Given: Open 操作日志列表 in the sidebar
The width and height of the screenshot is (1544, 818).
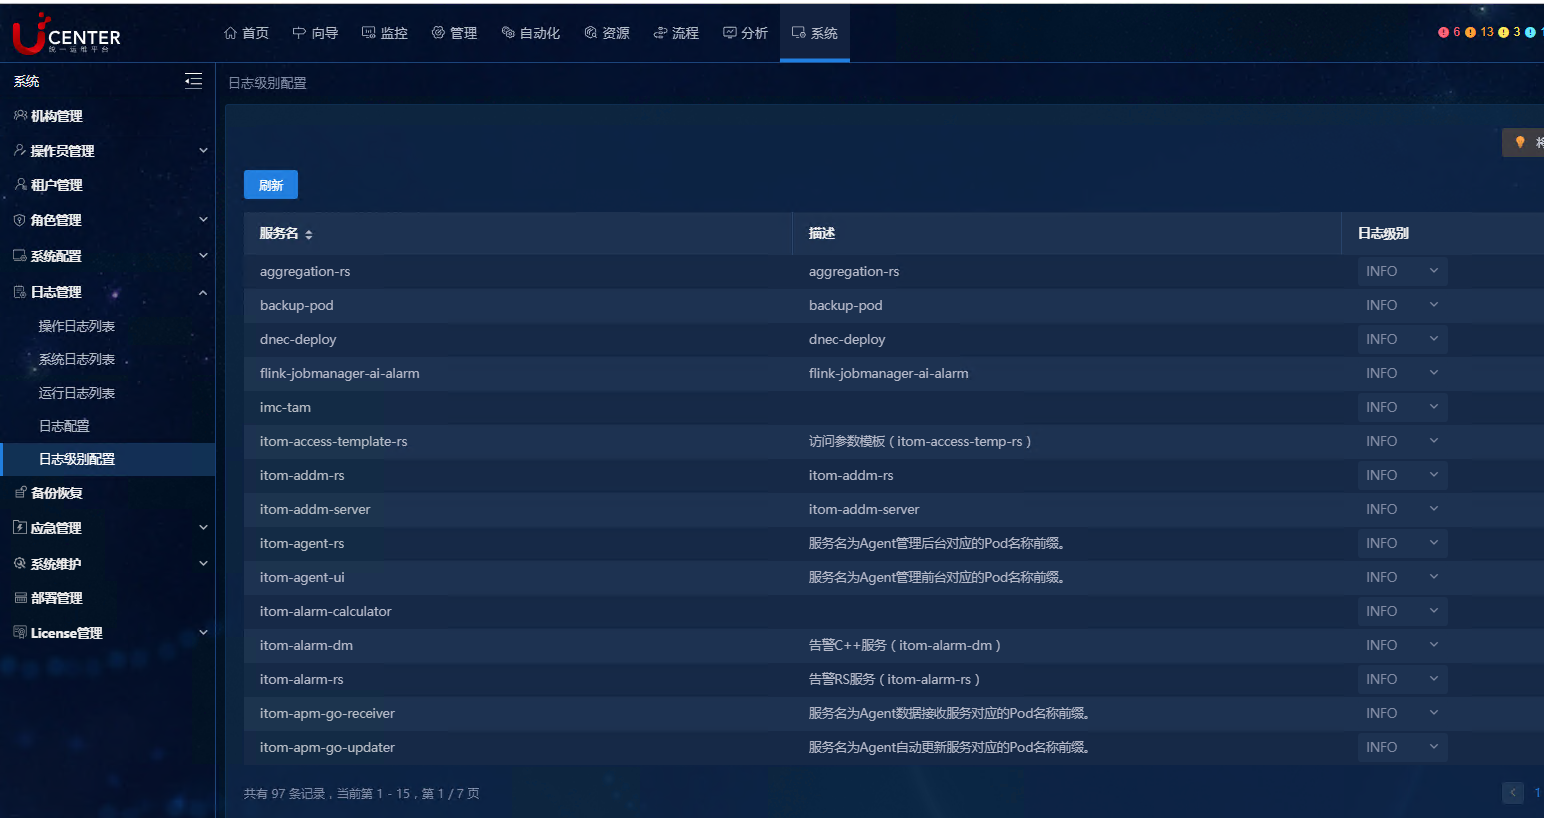Looking at the screenshot, I should click(x=77, y=326).
